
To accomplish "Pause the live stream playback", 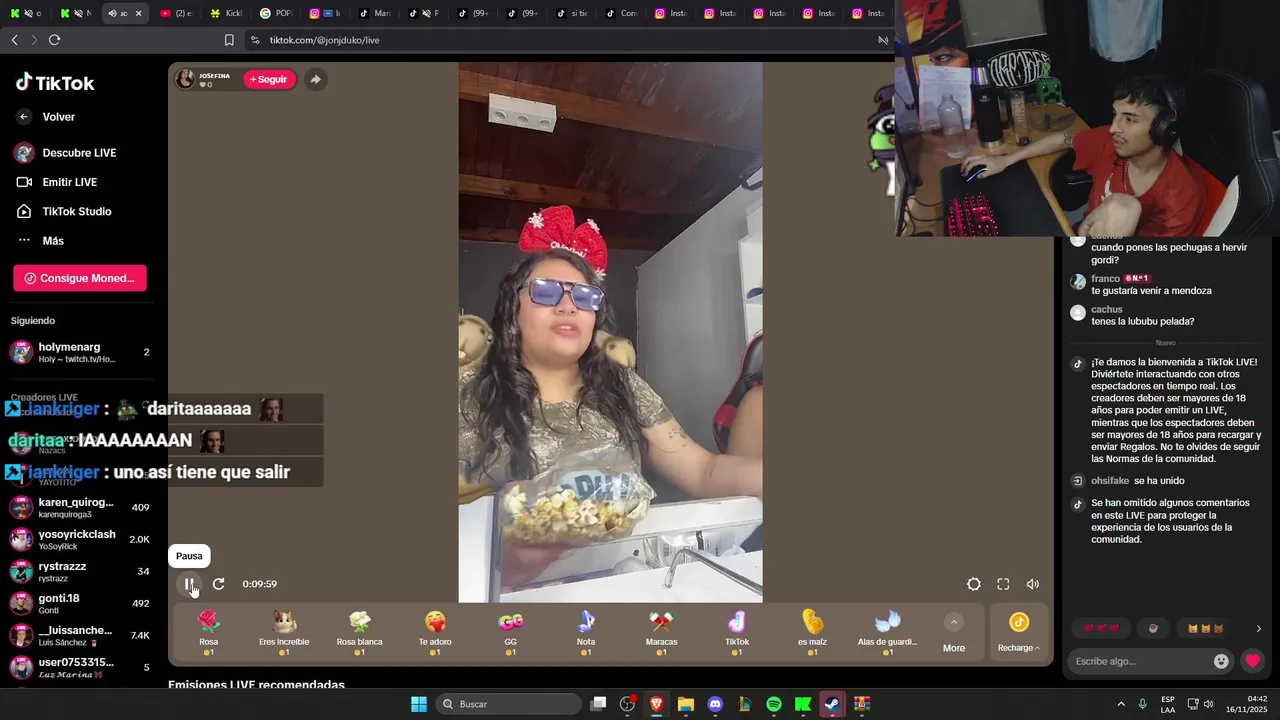I will coord(189,584).
